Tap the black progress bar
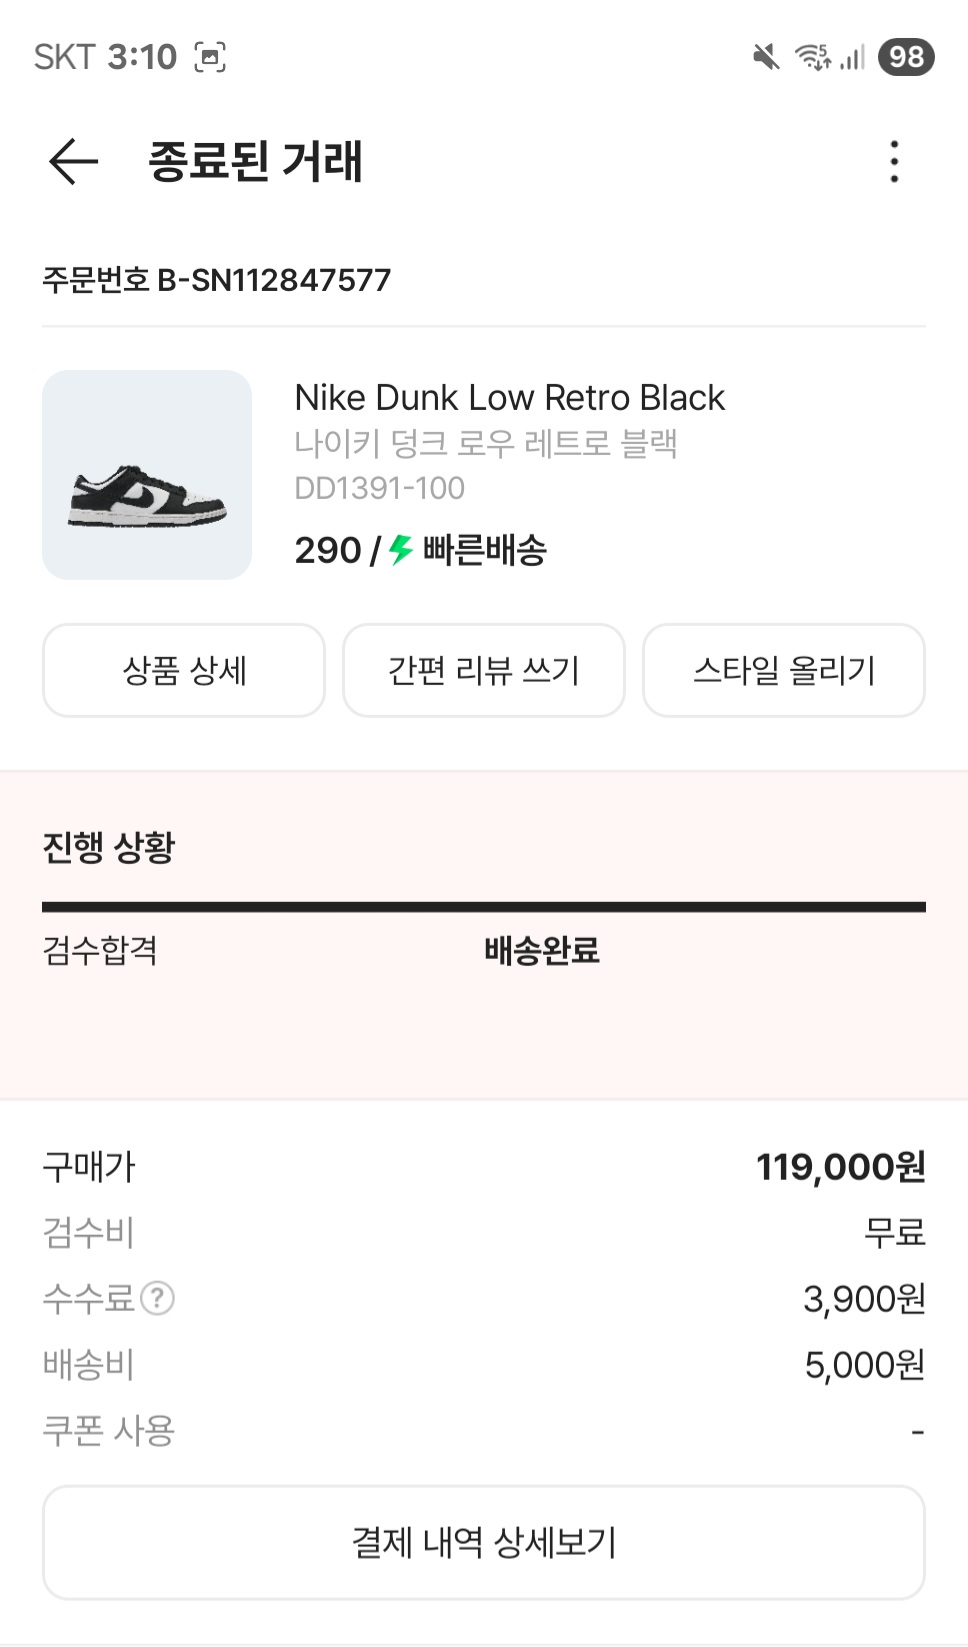Viewport: 968px width, 1647px height. pos(484,907)
